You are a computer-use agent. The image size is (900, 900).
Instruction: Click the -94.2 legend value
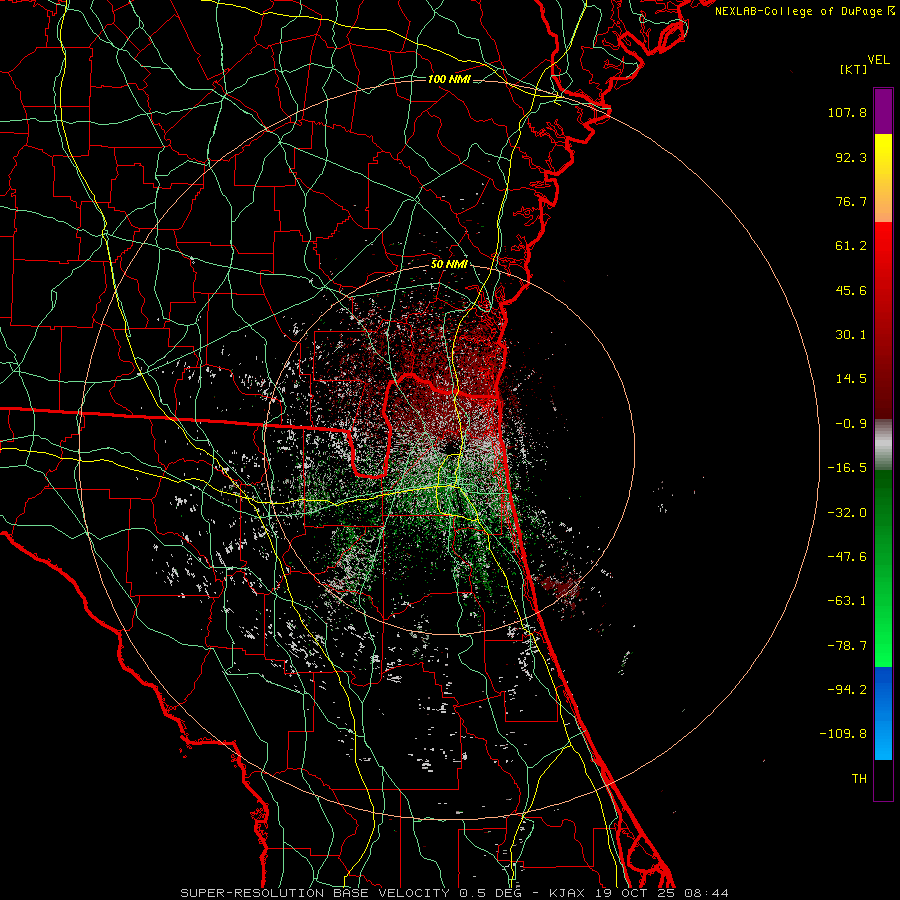pyautogui.click(x=847, y=689)
